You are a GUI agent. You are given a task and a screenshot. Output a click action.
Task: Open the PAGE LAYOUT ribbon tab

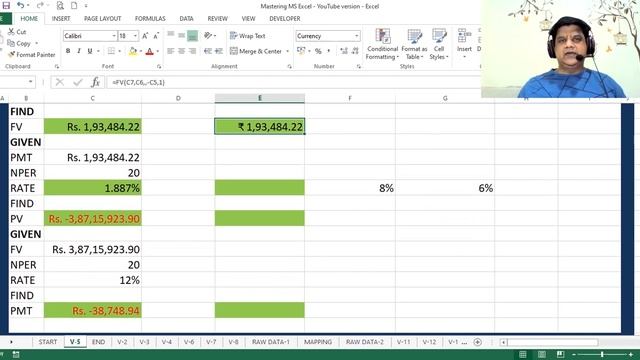point(102,19)
